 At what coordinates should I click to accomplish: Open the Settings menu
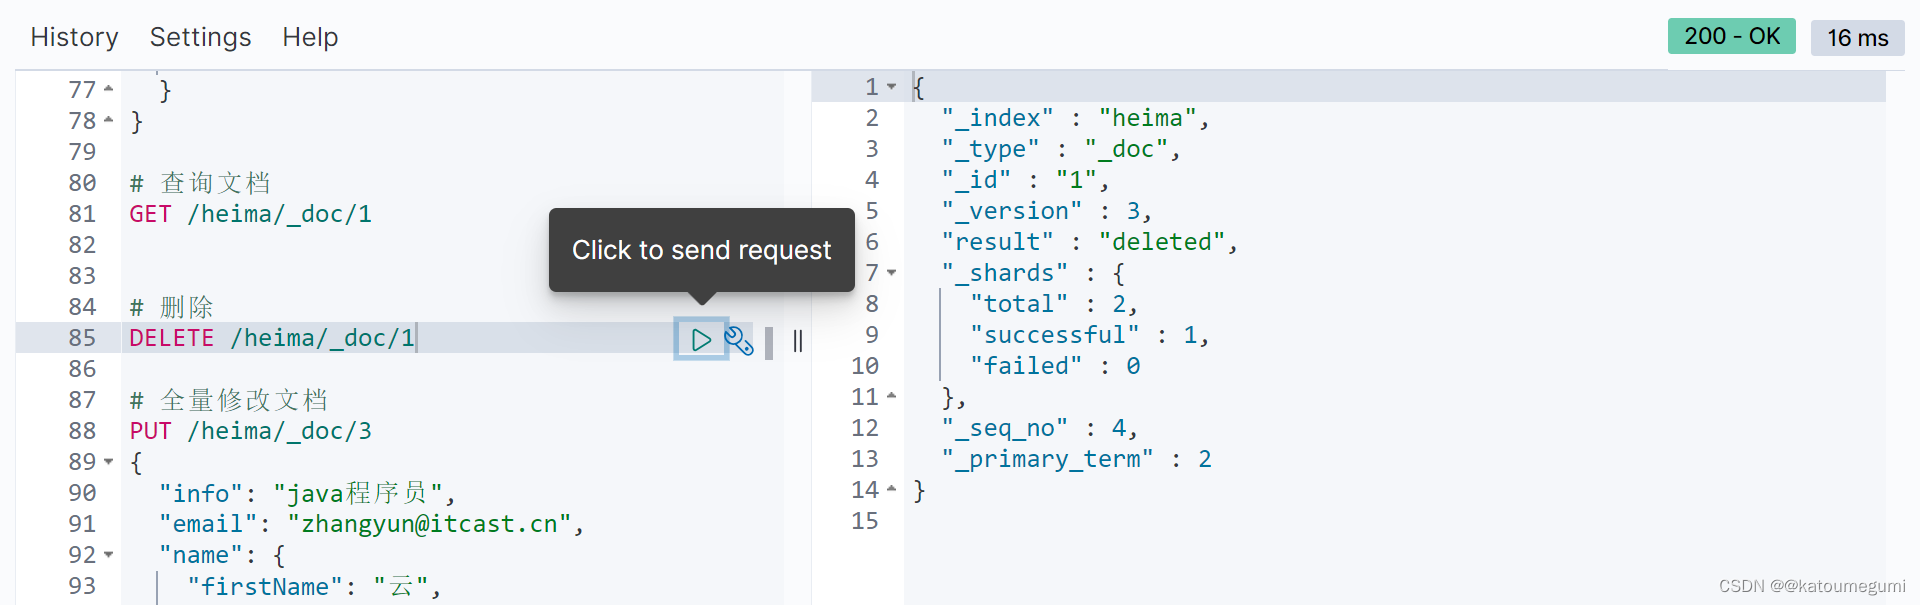click(x=200, y=37)
